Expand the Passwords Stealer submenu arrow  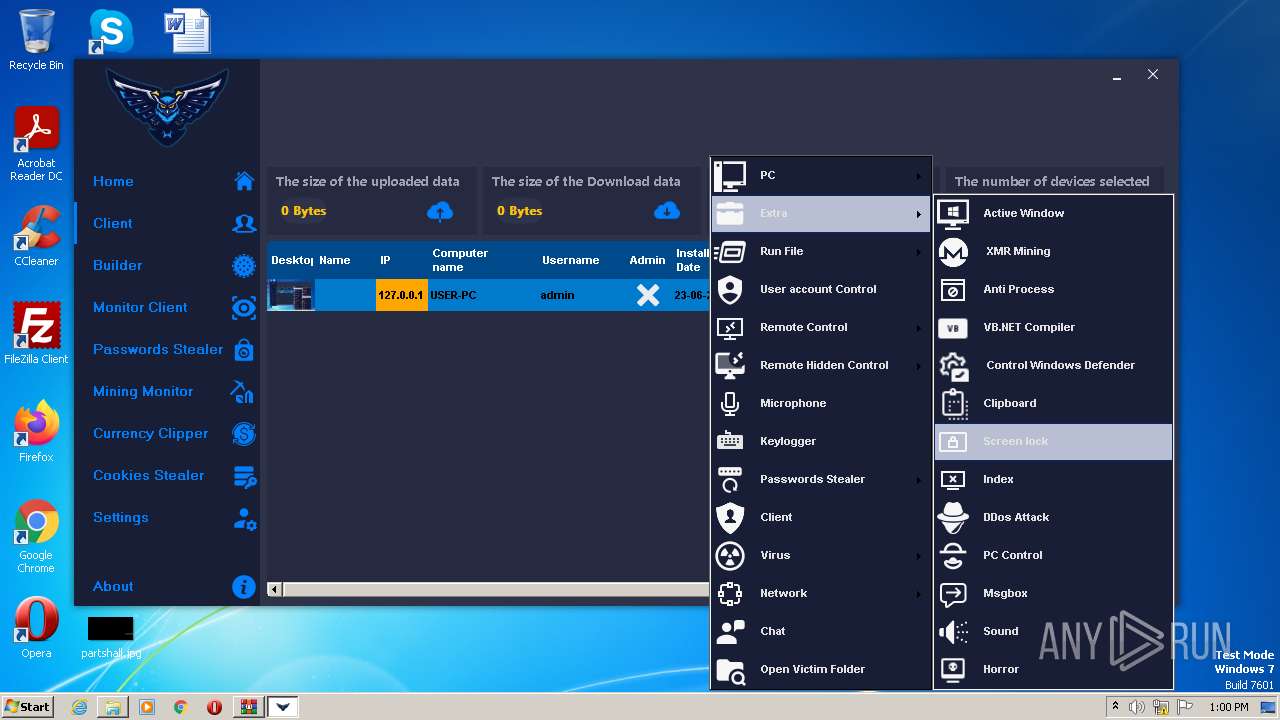[x=918, y=480]
